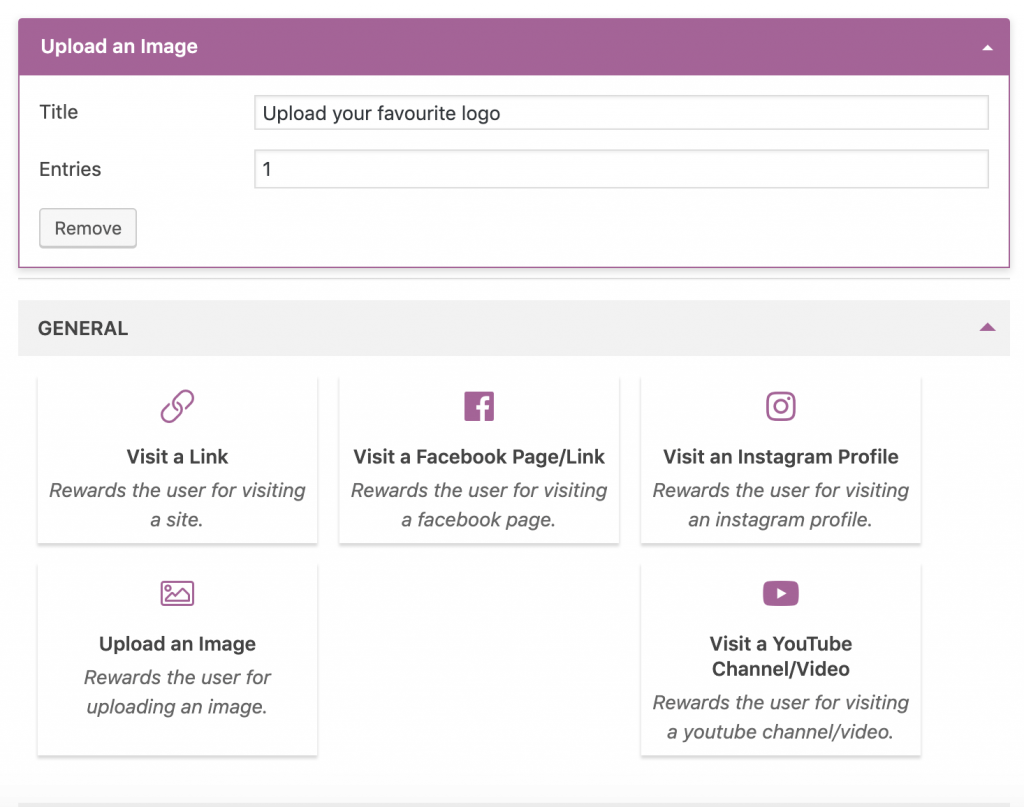Screen dimensions: 1024x807
Task: Select the Visit an Instagram Profile heading
Action: tap(780, 456)
